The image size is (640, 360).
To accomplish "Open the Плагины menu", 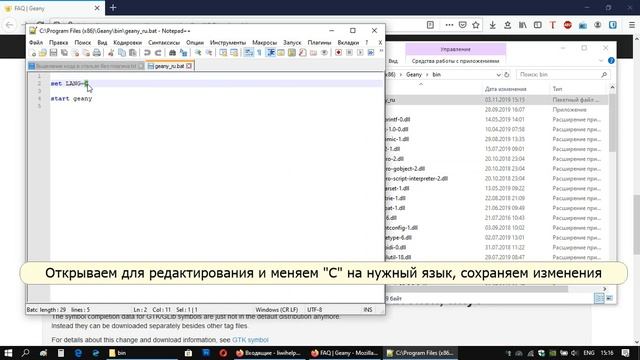I will pyautogui.click(x=319, y=42).
